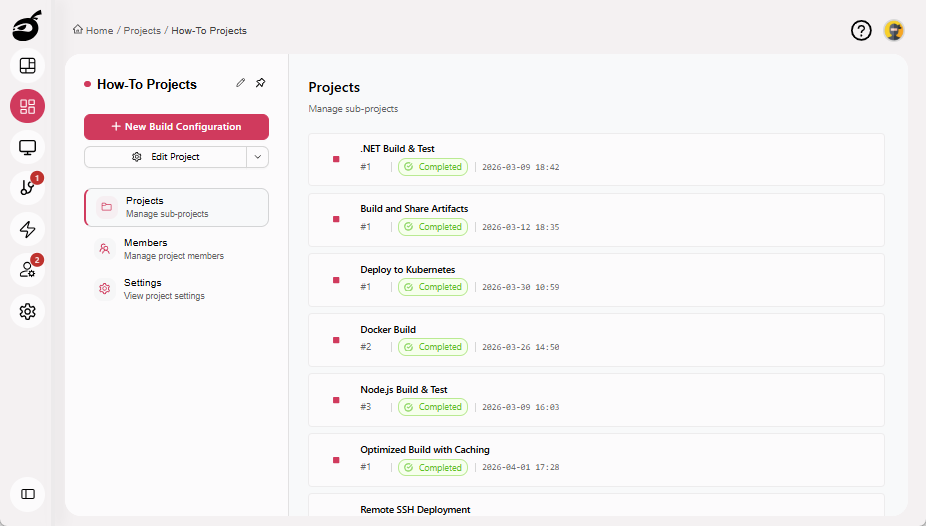Open Node.js Build & Test project
This screenshot has height=526, width=926.
click(596, 400)
